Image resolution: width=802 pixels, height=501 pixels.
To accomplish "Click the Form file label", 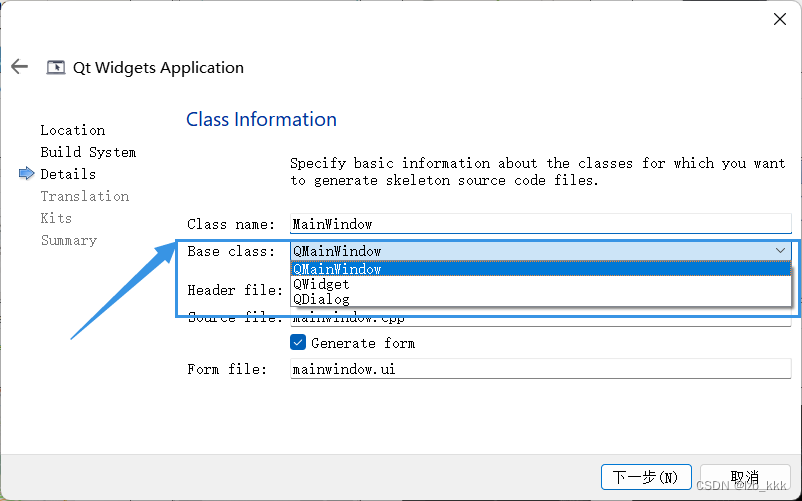I will [227, 369].
